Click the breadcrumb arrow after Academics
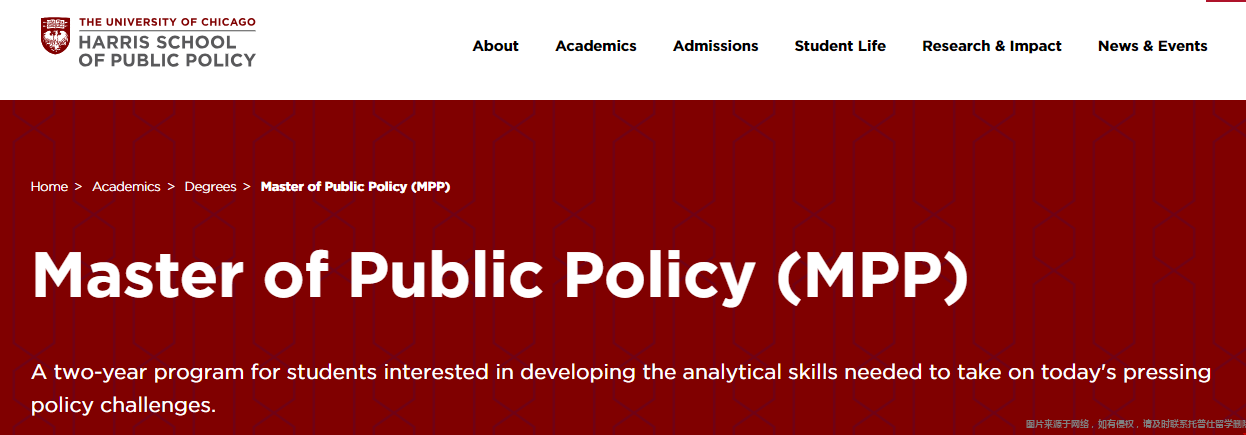This screenshot has height=435, width=1246. pyautogui.click(x=171, y=187)
